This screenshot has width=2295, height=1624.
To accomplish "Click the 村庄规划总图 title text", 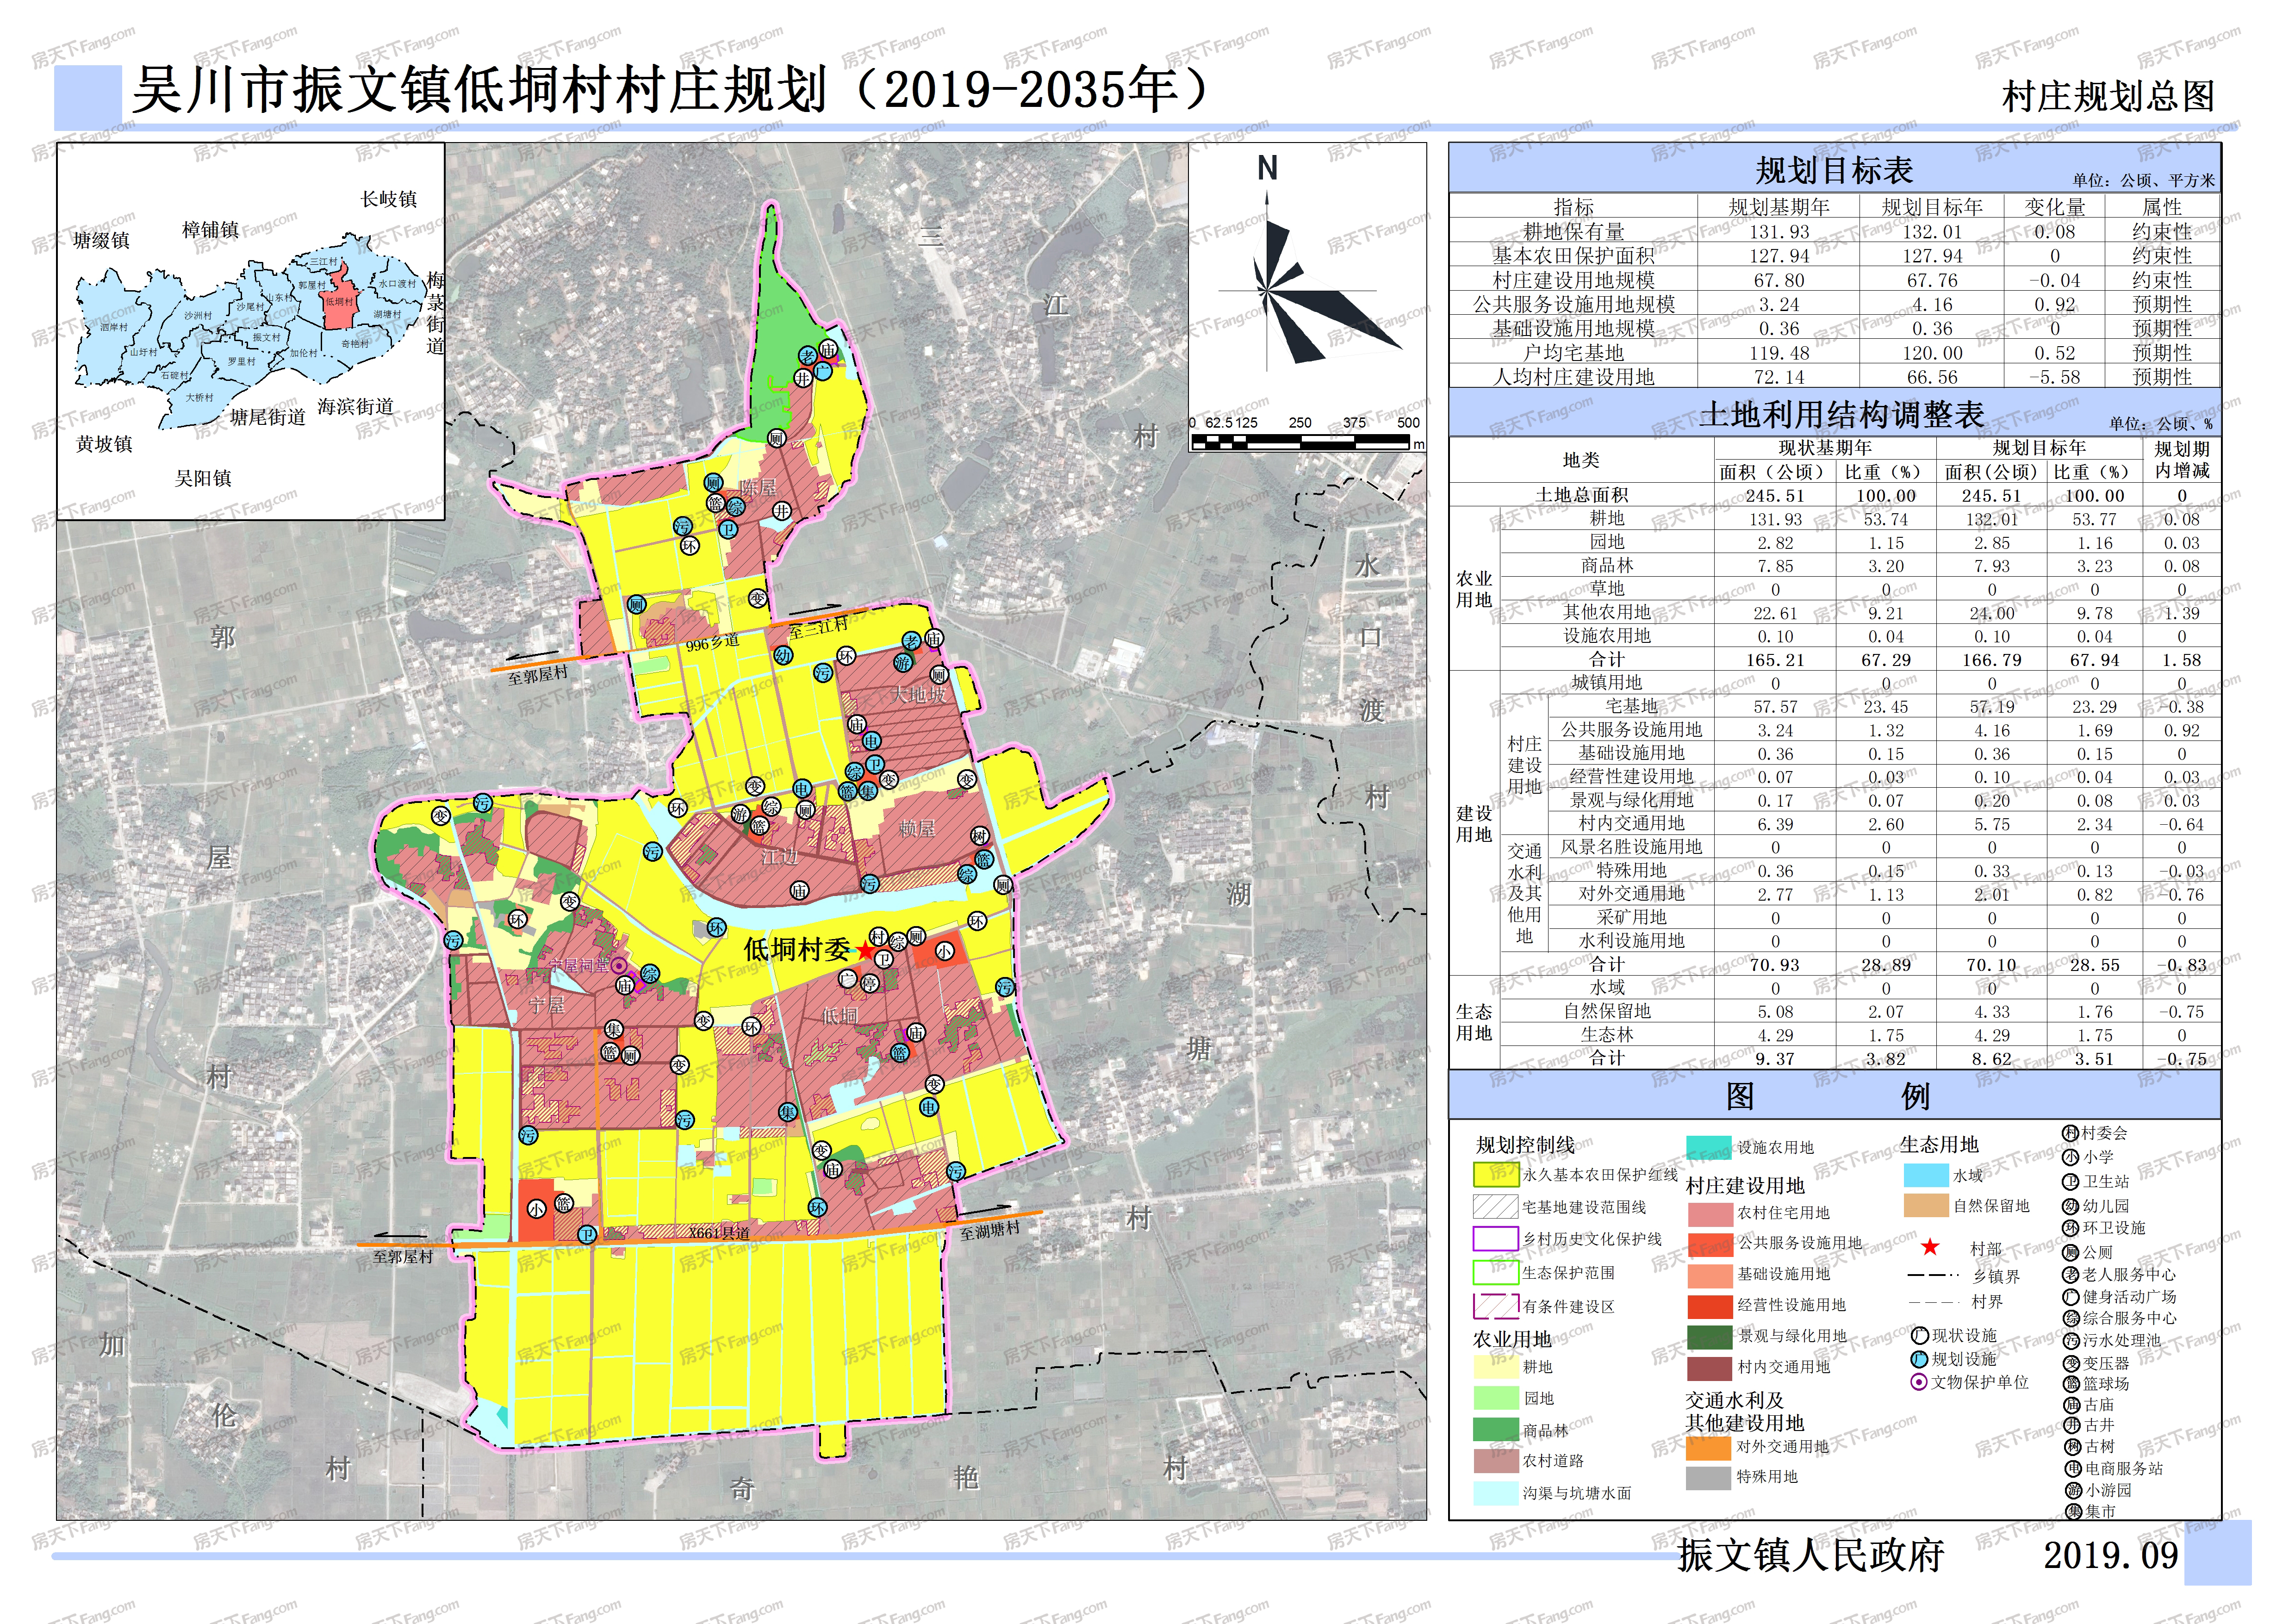I will point(2108,96).
